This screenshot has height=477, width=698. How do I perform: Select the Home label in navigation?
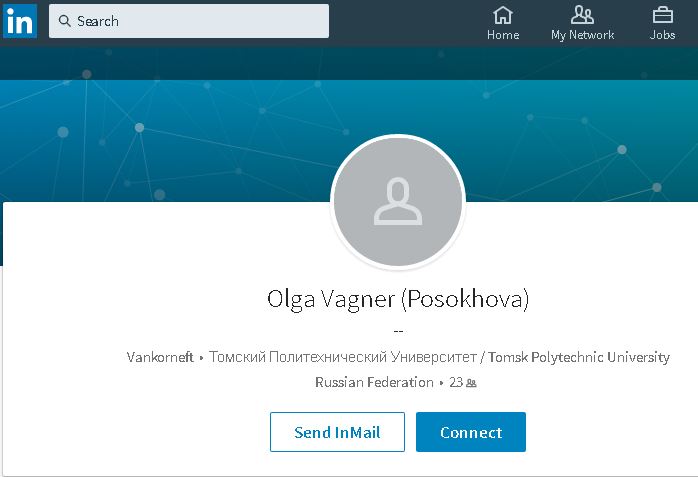pos(503,35)
